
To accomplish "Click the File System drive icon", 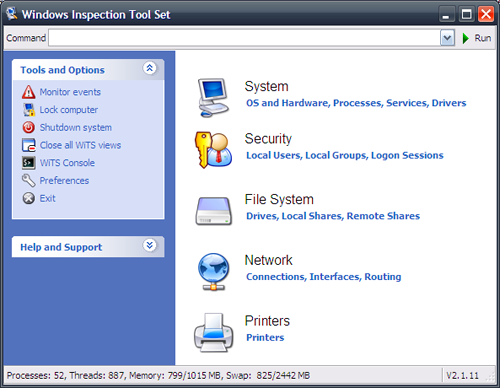I will click(213, 211).
